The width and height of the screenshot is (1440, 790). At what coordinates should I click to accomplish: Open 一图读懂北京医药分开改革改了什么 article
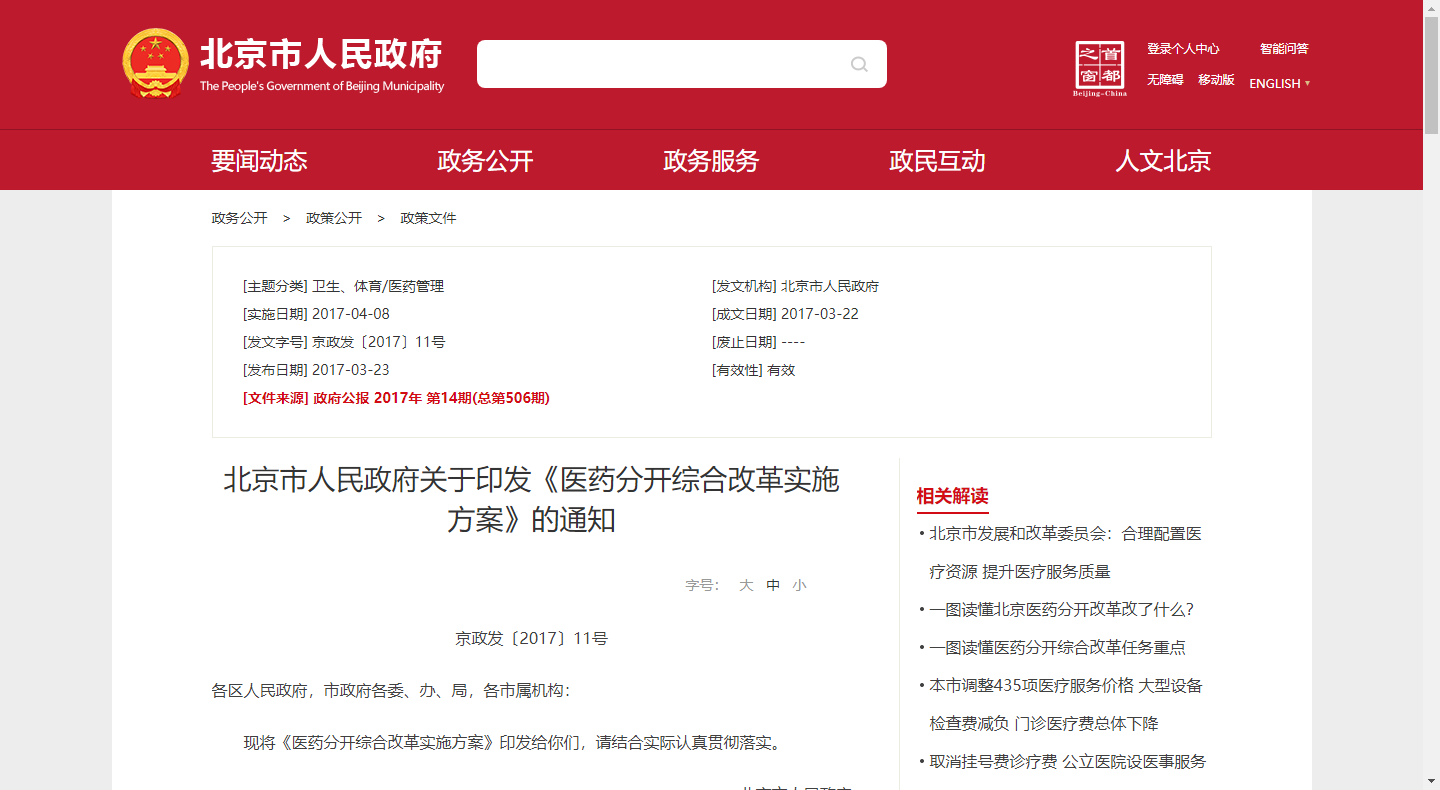point(1061,610)
